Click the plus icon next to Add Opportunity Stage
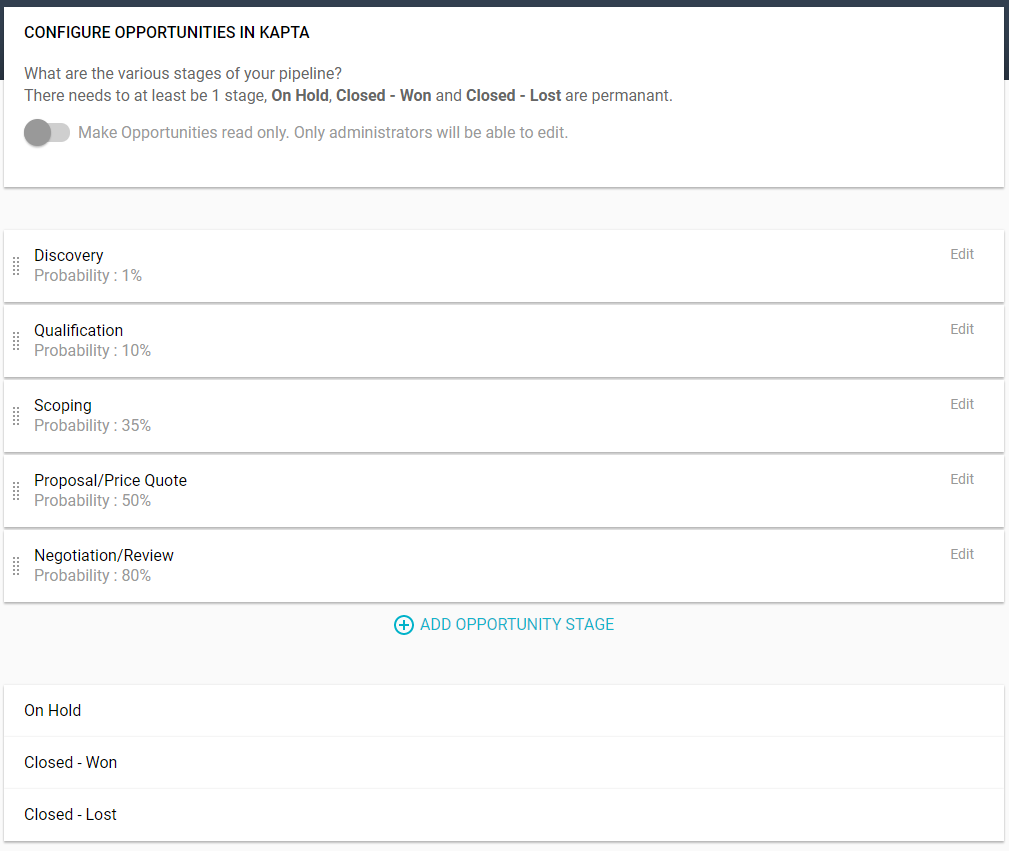 point(404,624)
